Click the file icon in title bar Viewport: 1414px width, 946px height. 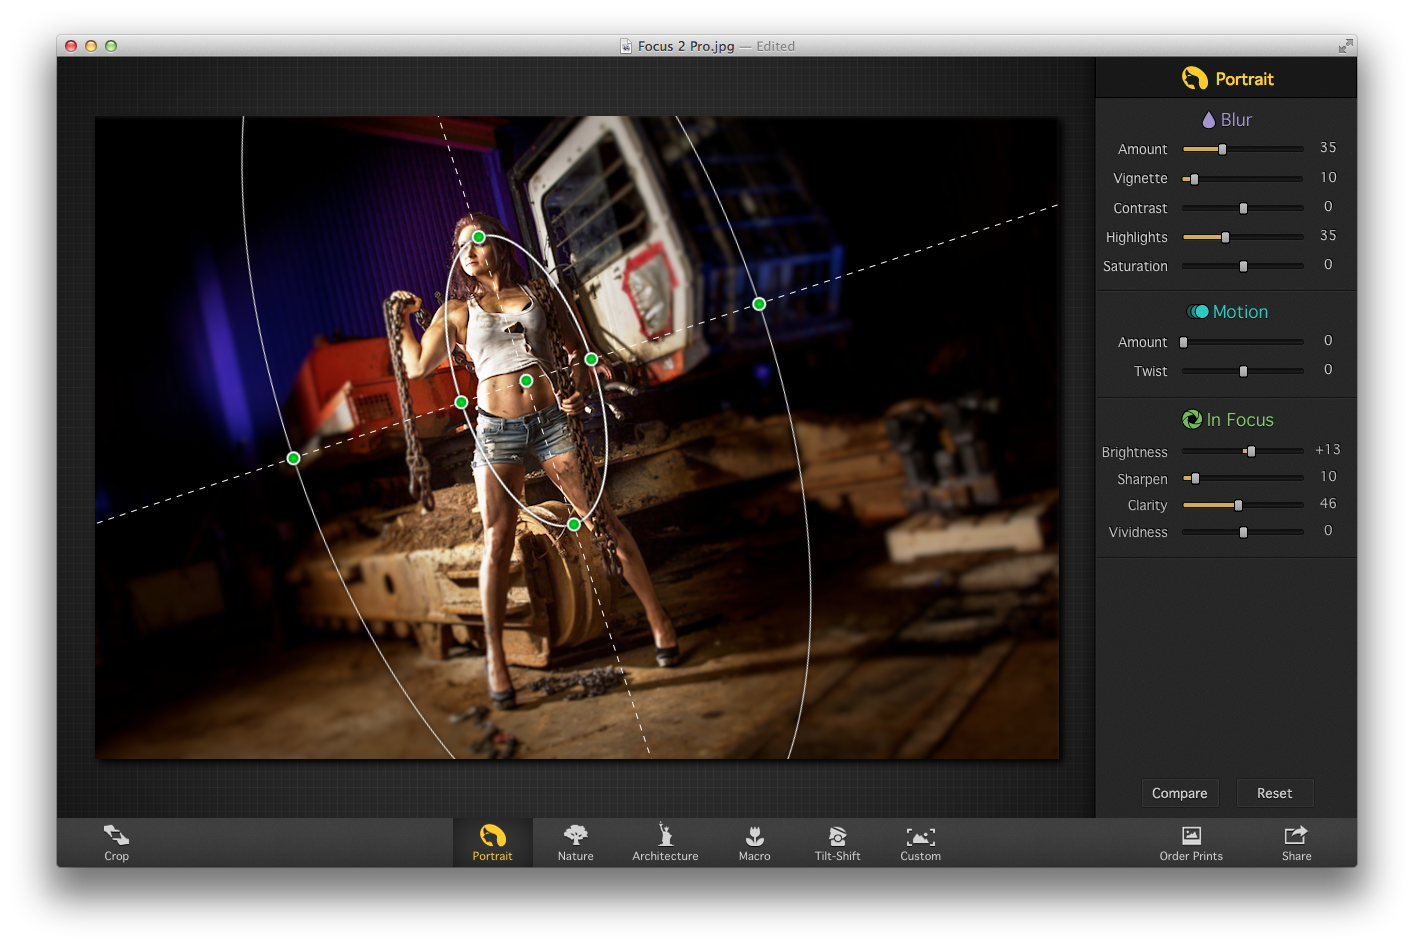(x=626, y=46)
